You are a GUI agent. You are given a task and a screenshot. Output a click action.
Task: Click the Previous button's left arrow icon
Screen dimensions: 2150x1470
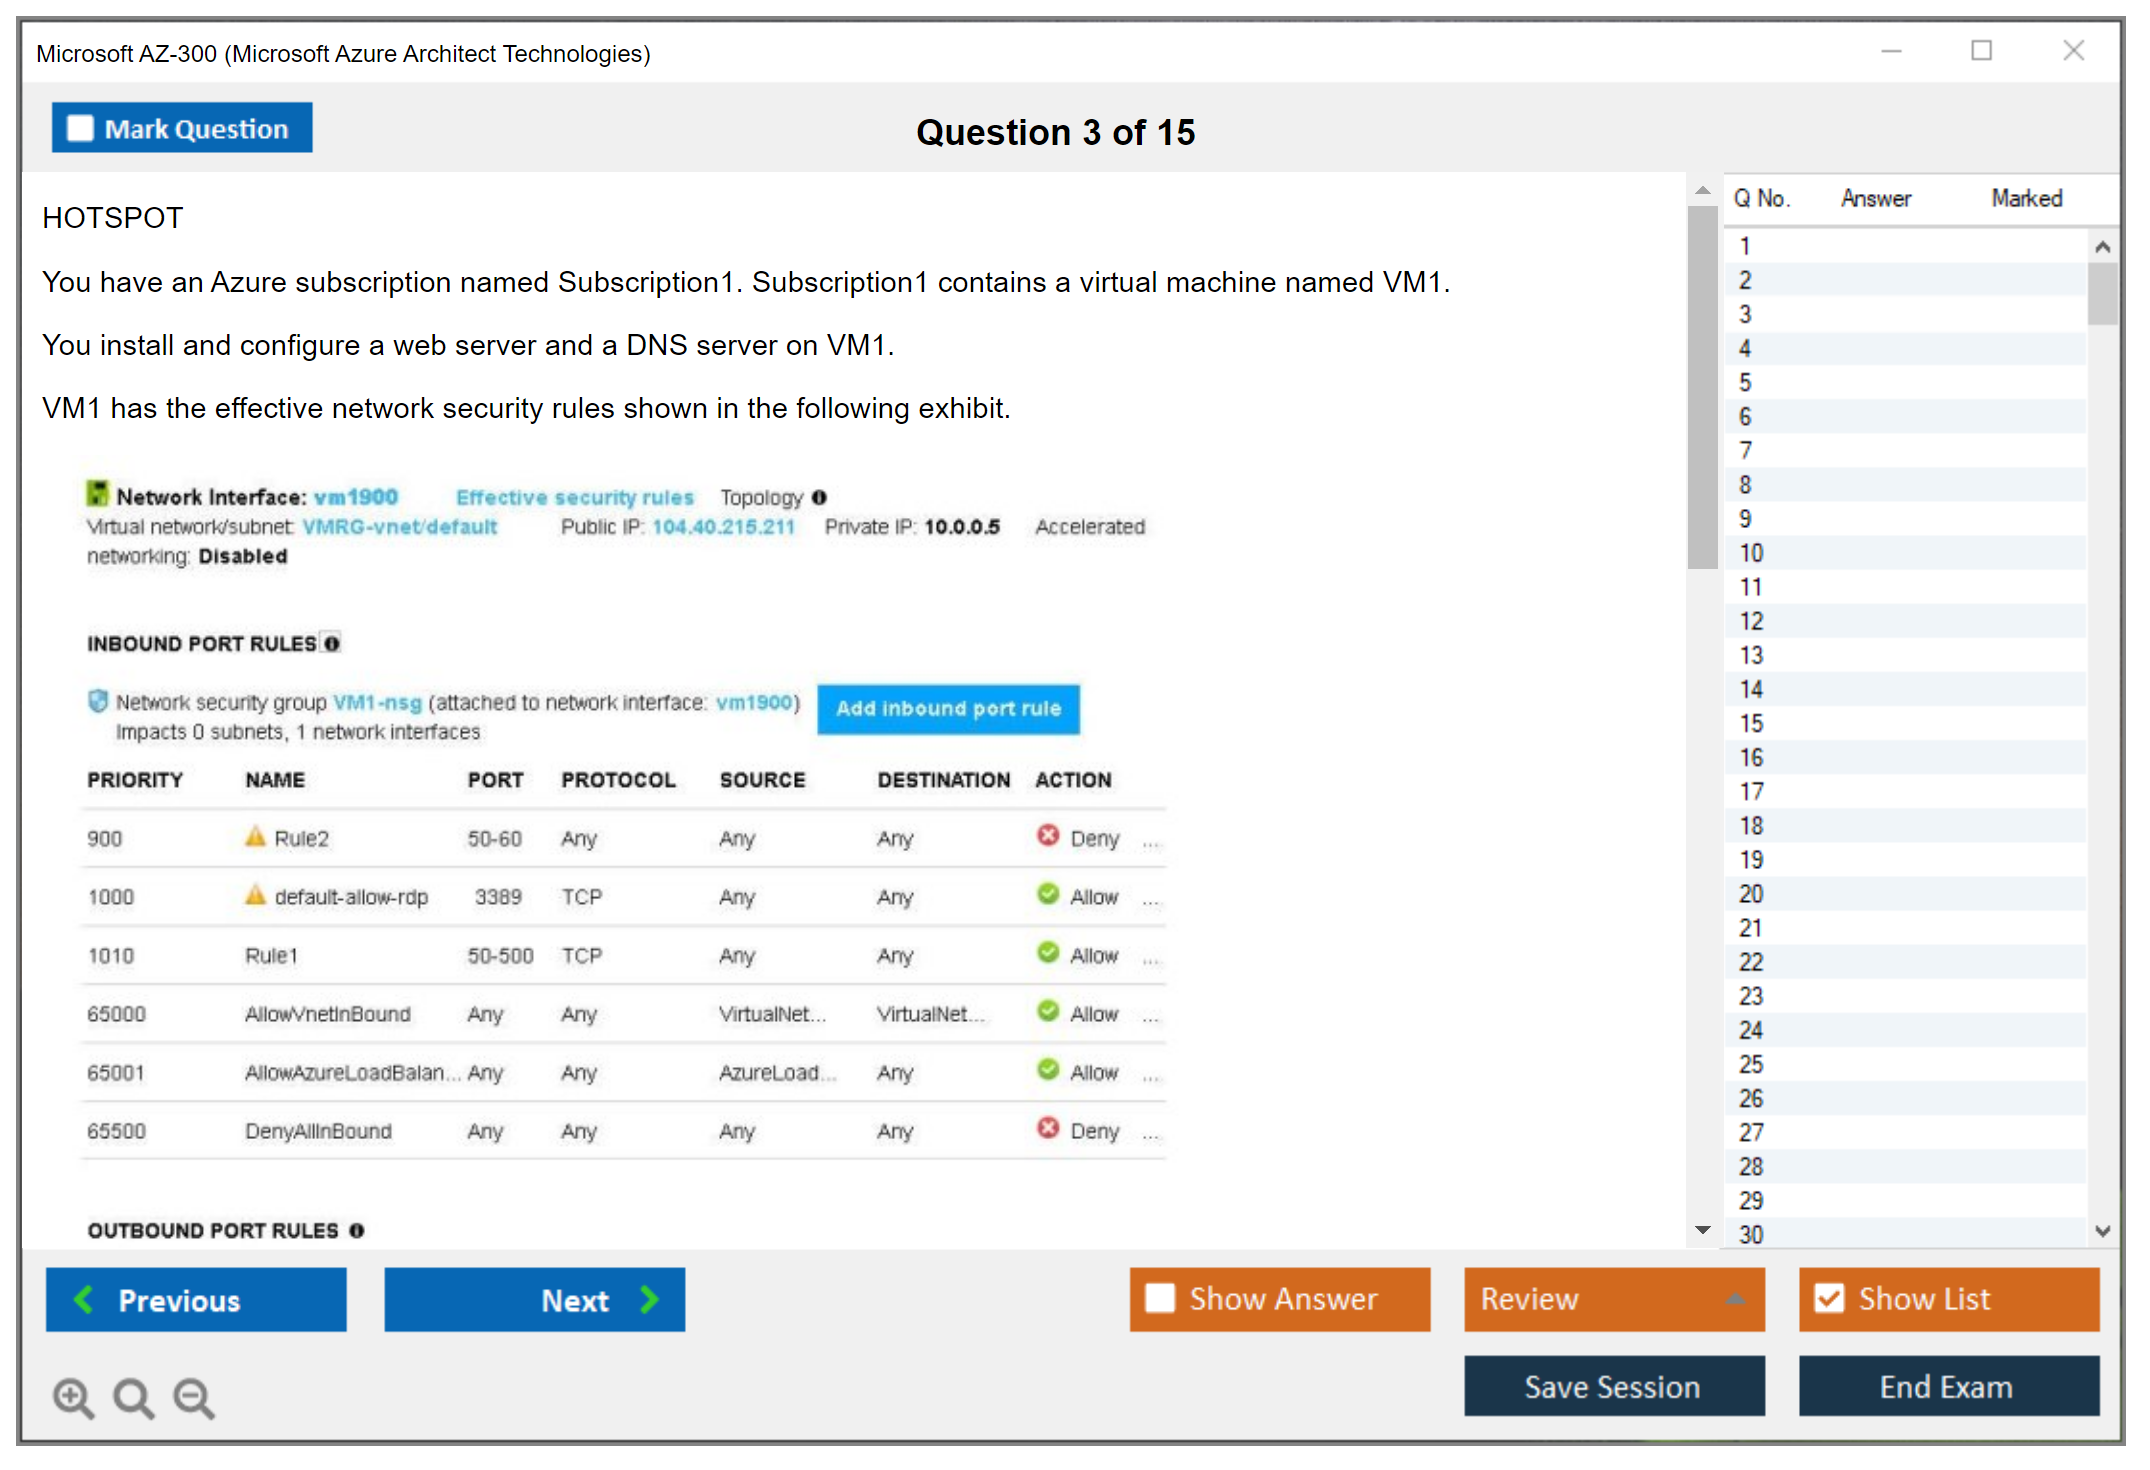[84, 1299]
